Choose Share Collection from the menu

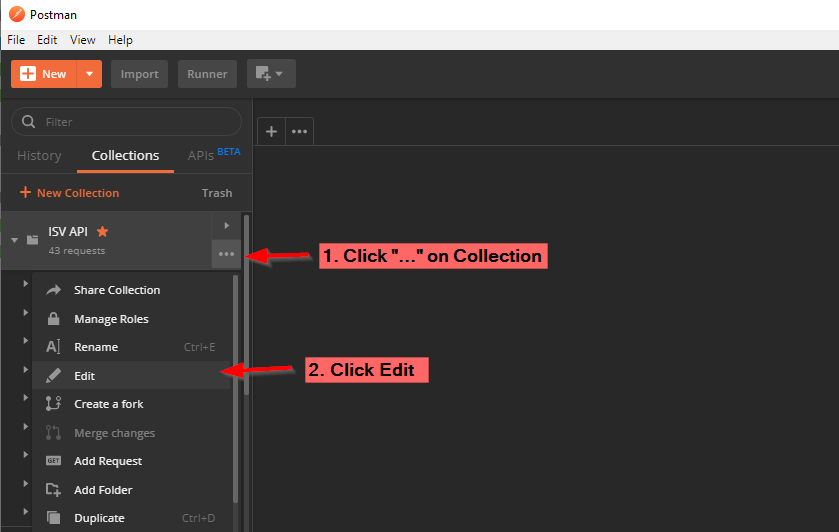click(x=132, y=290)
